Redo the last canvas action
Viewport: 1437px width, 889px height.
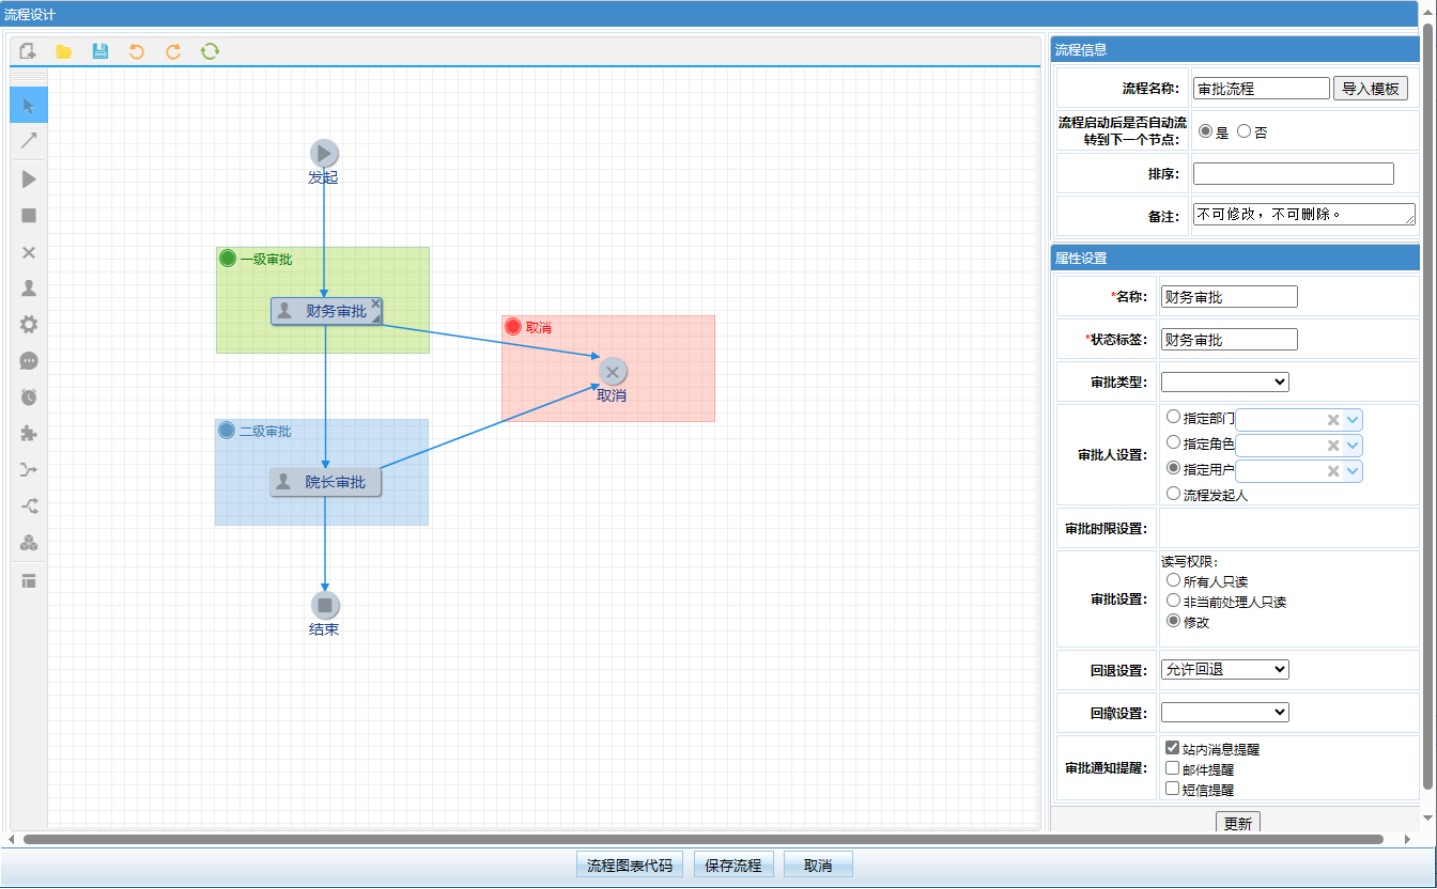173,51
